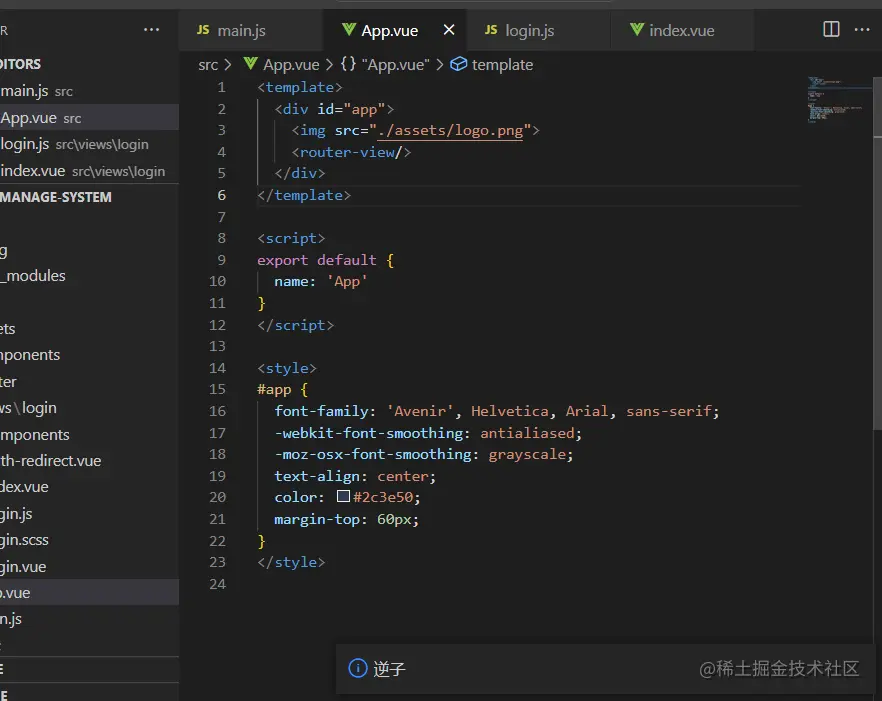
Task: Open the src breadcrumb dropdown
Action: pos(208,64)
